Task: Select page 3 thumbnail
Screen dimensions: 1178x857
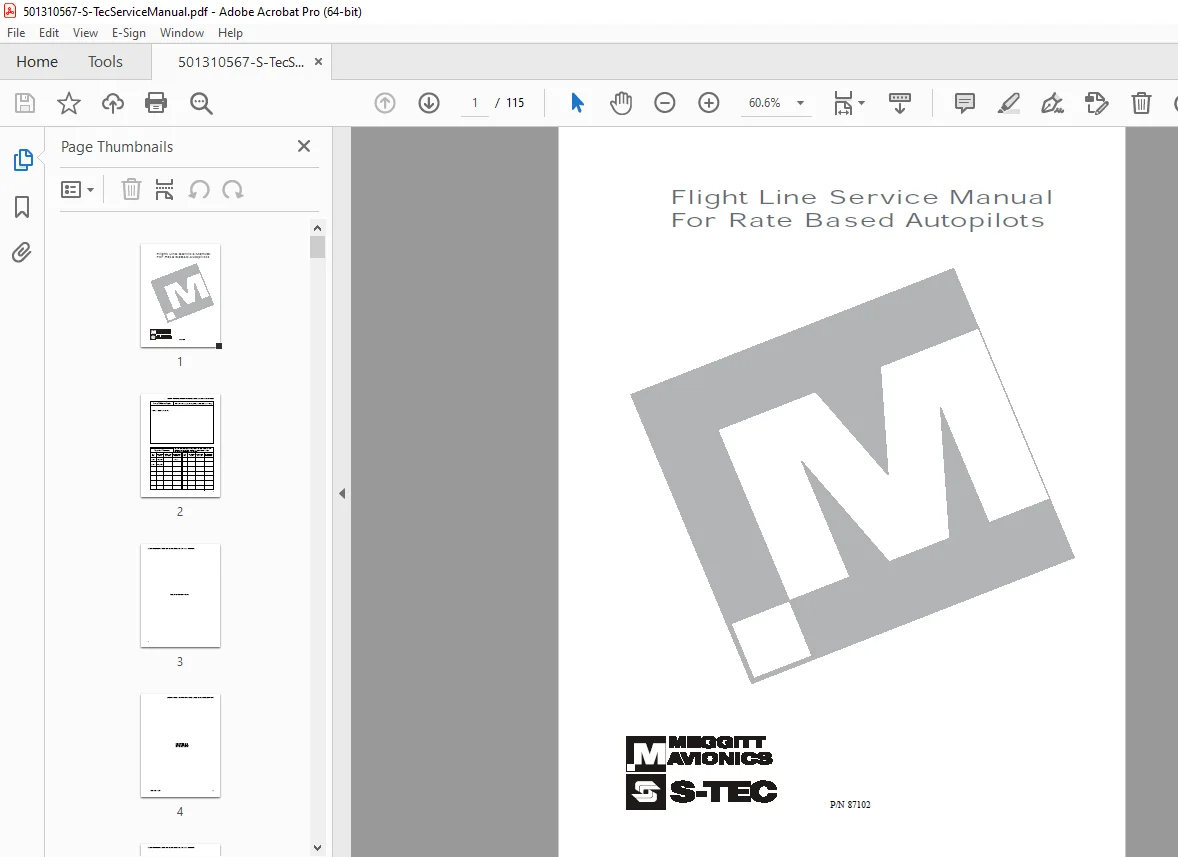Action: 180,596
